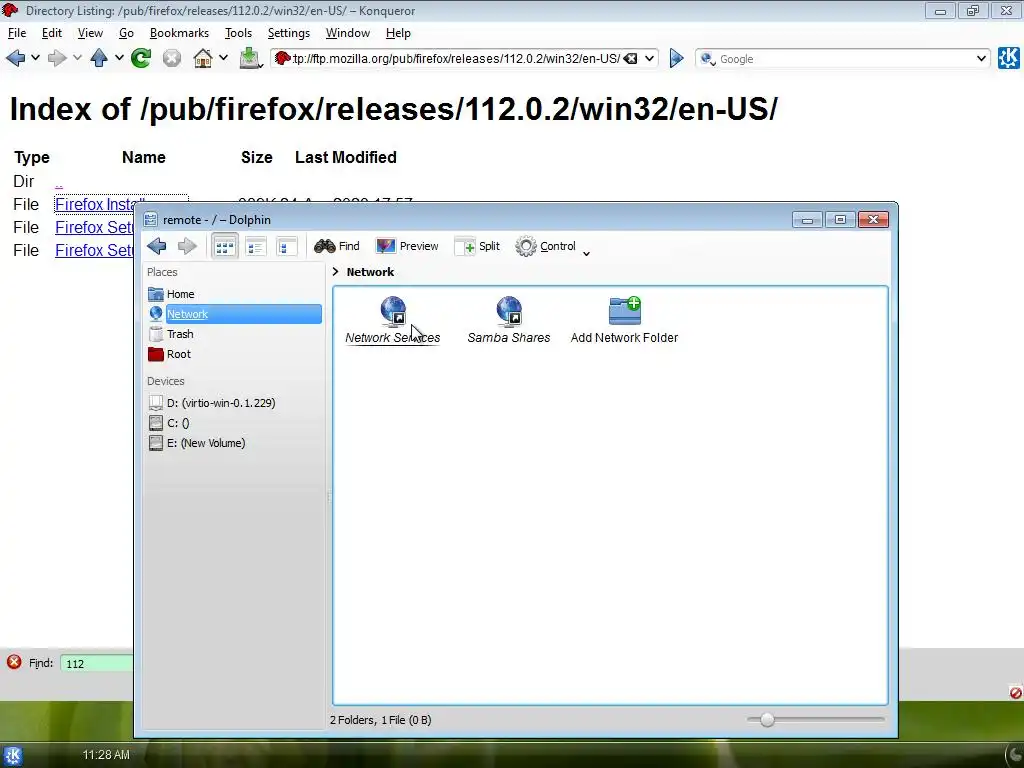Expand the location bar URL history dropdown

tap(649, 59)
